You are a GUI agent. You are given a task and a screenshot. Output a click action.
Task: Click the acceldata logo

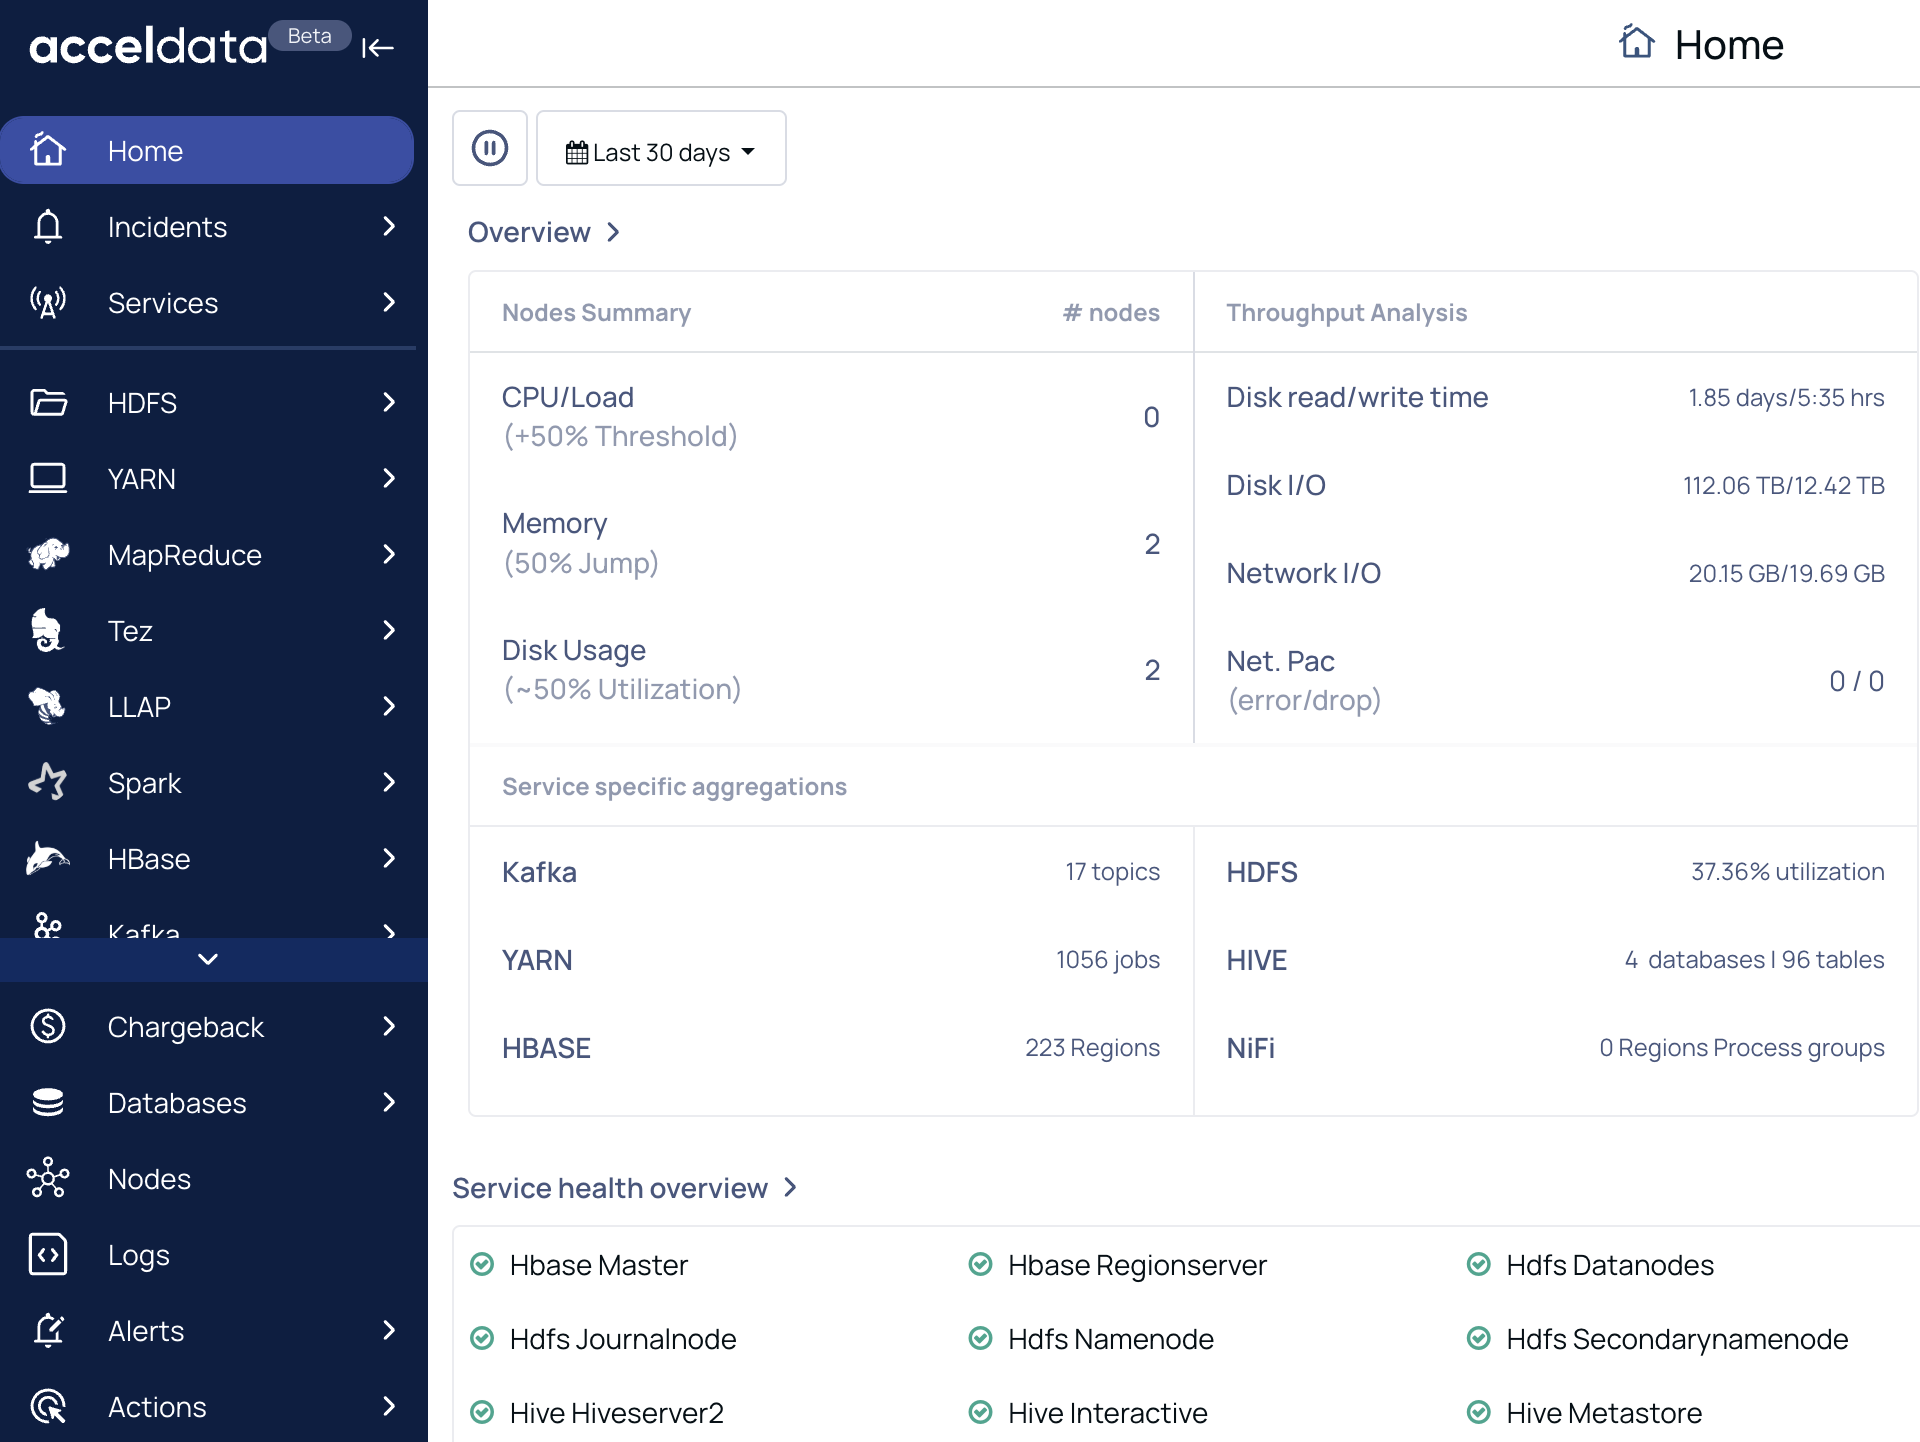pos(148,46)
